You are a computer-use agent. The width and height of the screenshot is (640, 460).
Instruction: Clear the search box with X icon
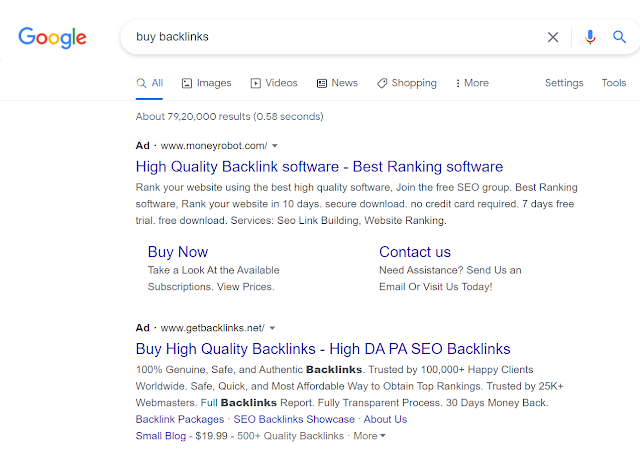pos(553,37)
